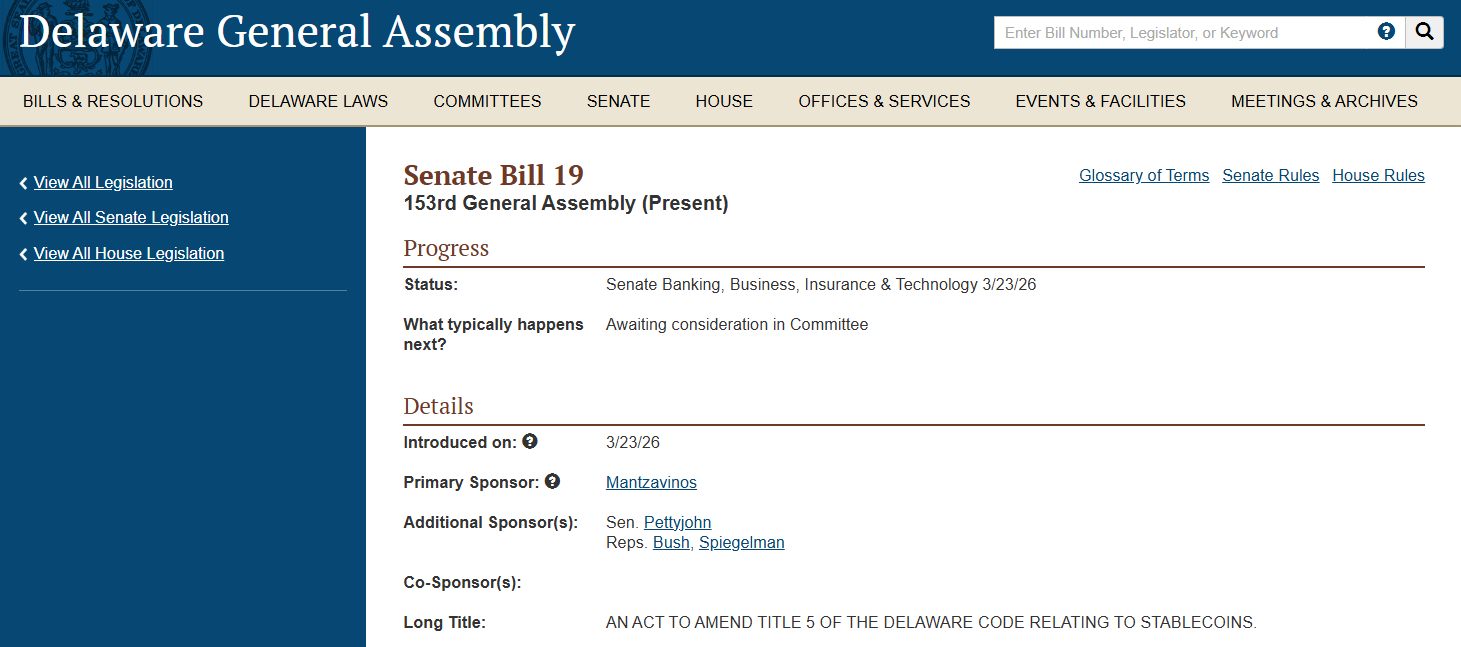Screen dimensions: 1461x647
Task: Open the BILLS & RESOLUTIONS menu
Action: point(113,101)
